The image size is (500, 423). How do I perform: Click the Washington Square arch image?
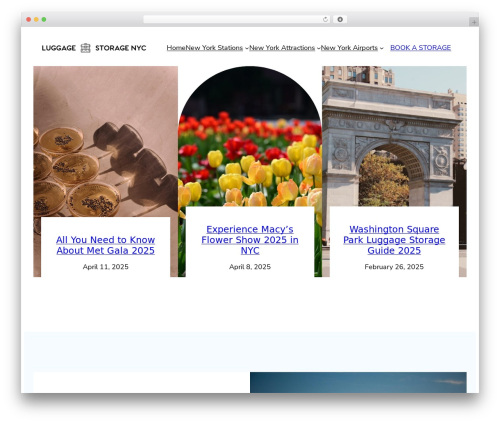pos(394,137)
